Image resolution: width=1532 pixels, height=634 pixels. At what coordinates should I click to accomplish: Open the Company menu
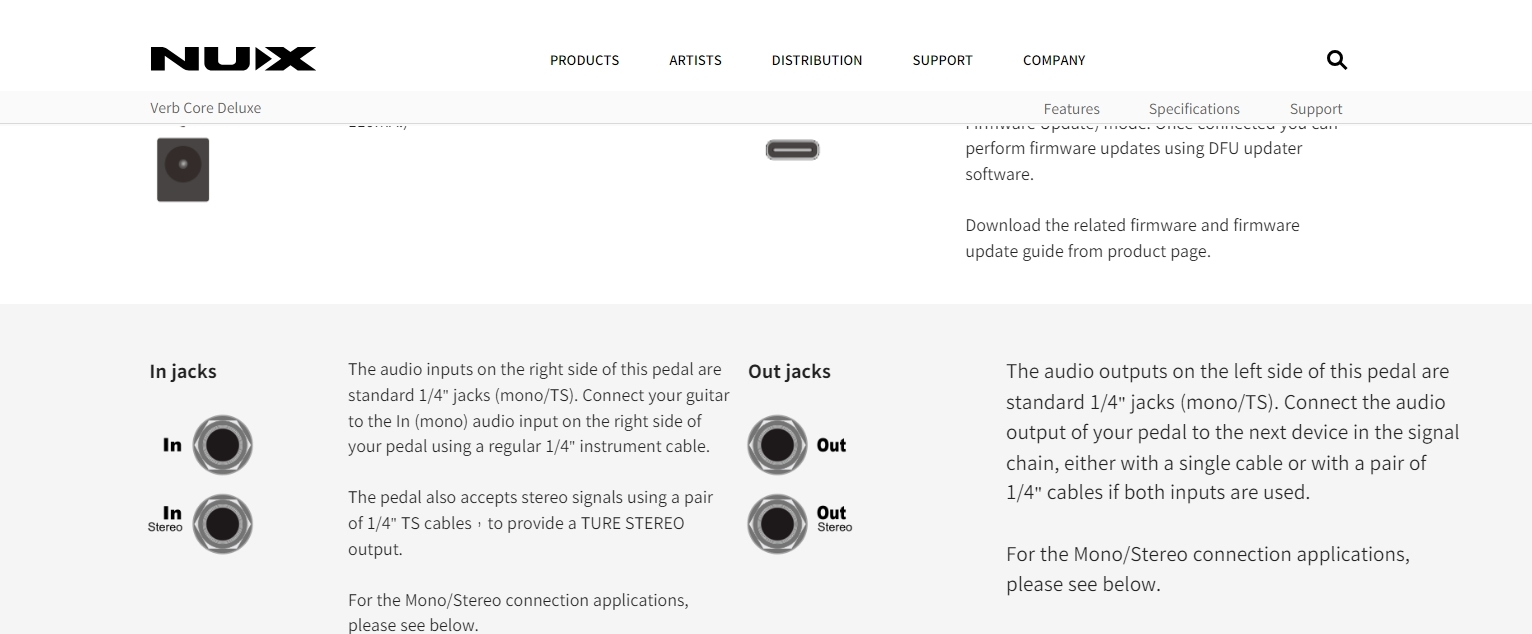coord(1053,60)
